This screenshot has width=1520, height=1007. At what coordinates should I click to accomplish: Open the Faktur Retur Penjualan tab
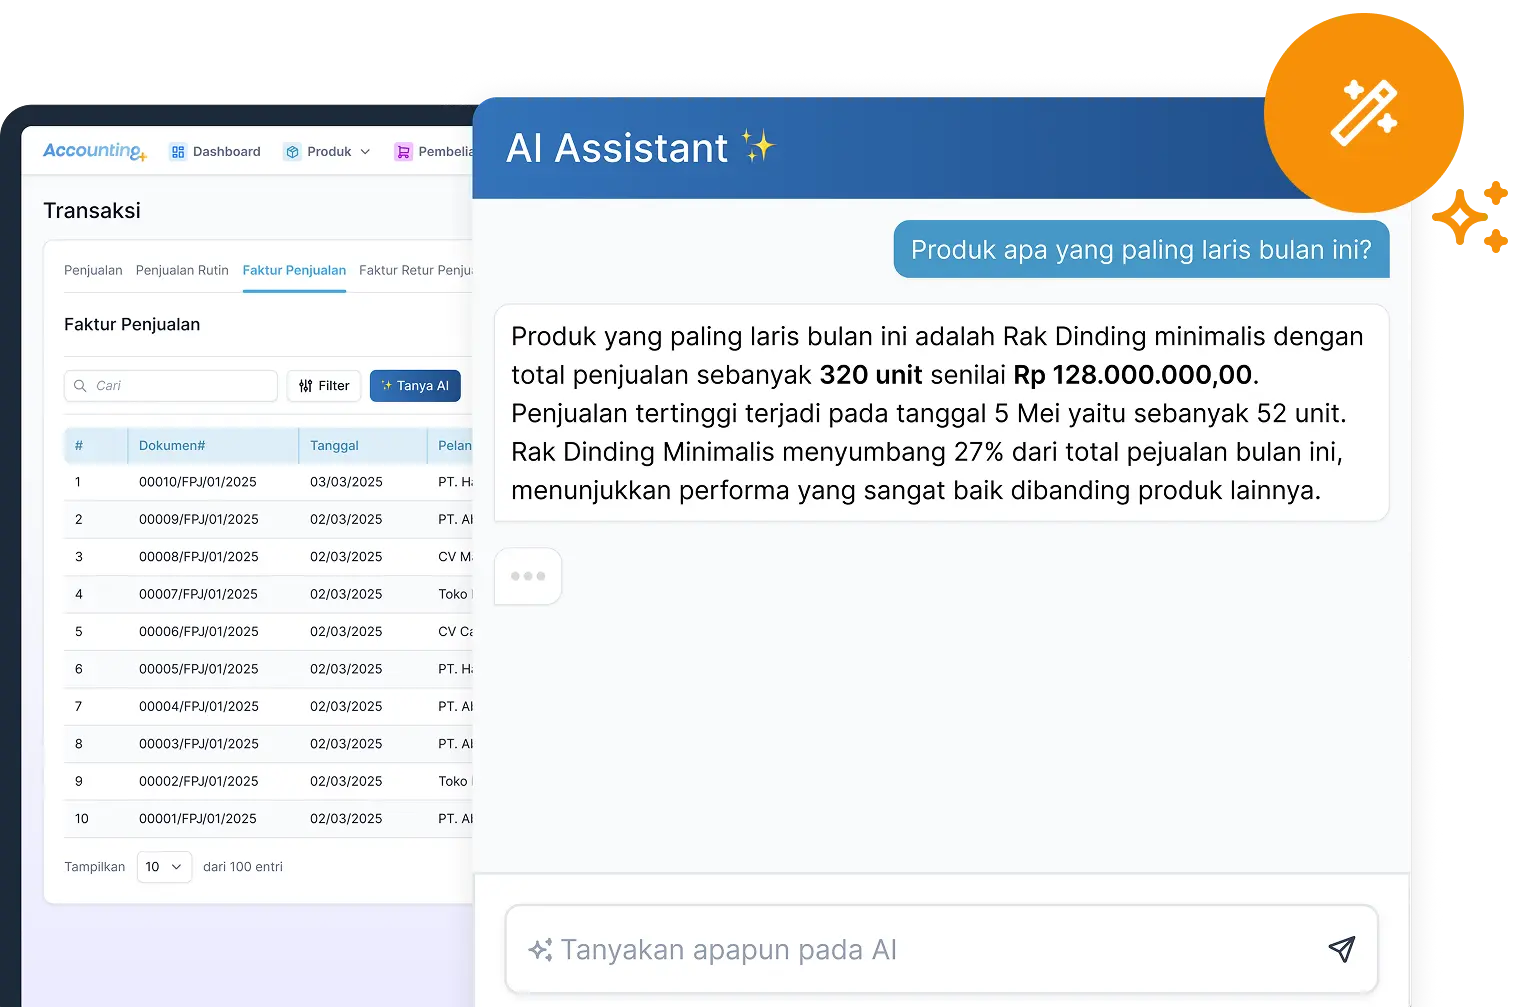[x=416, y=270]
